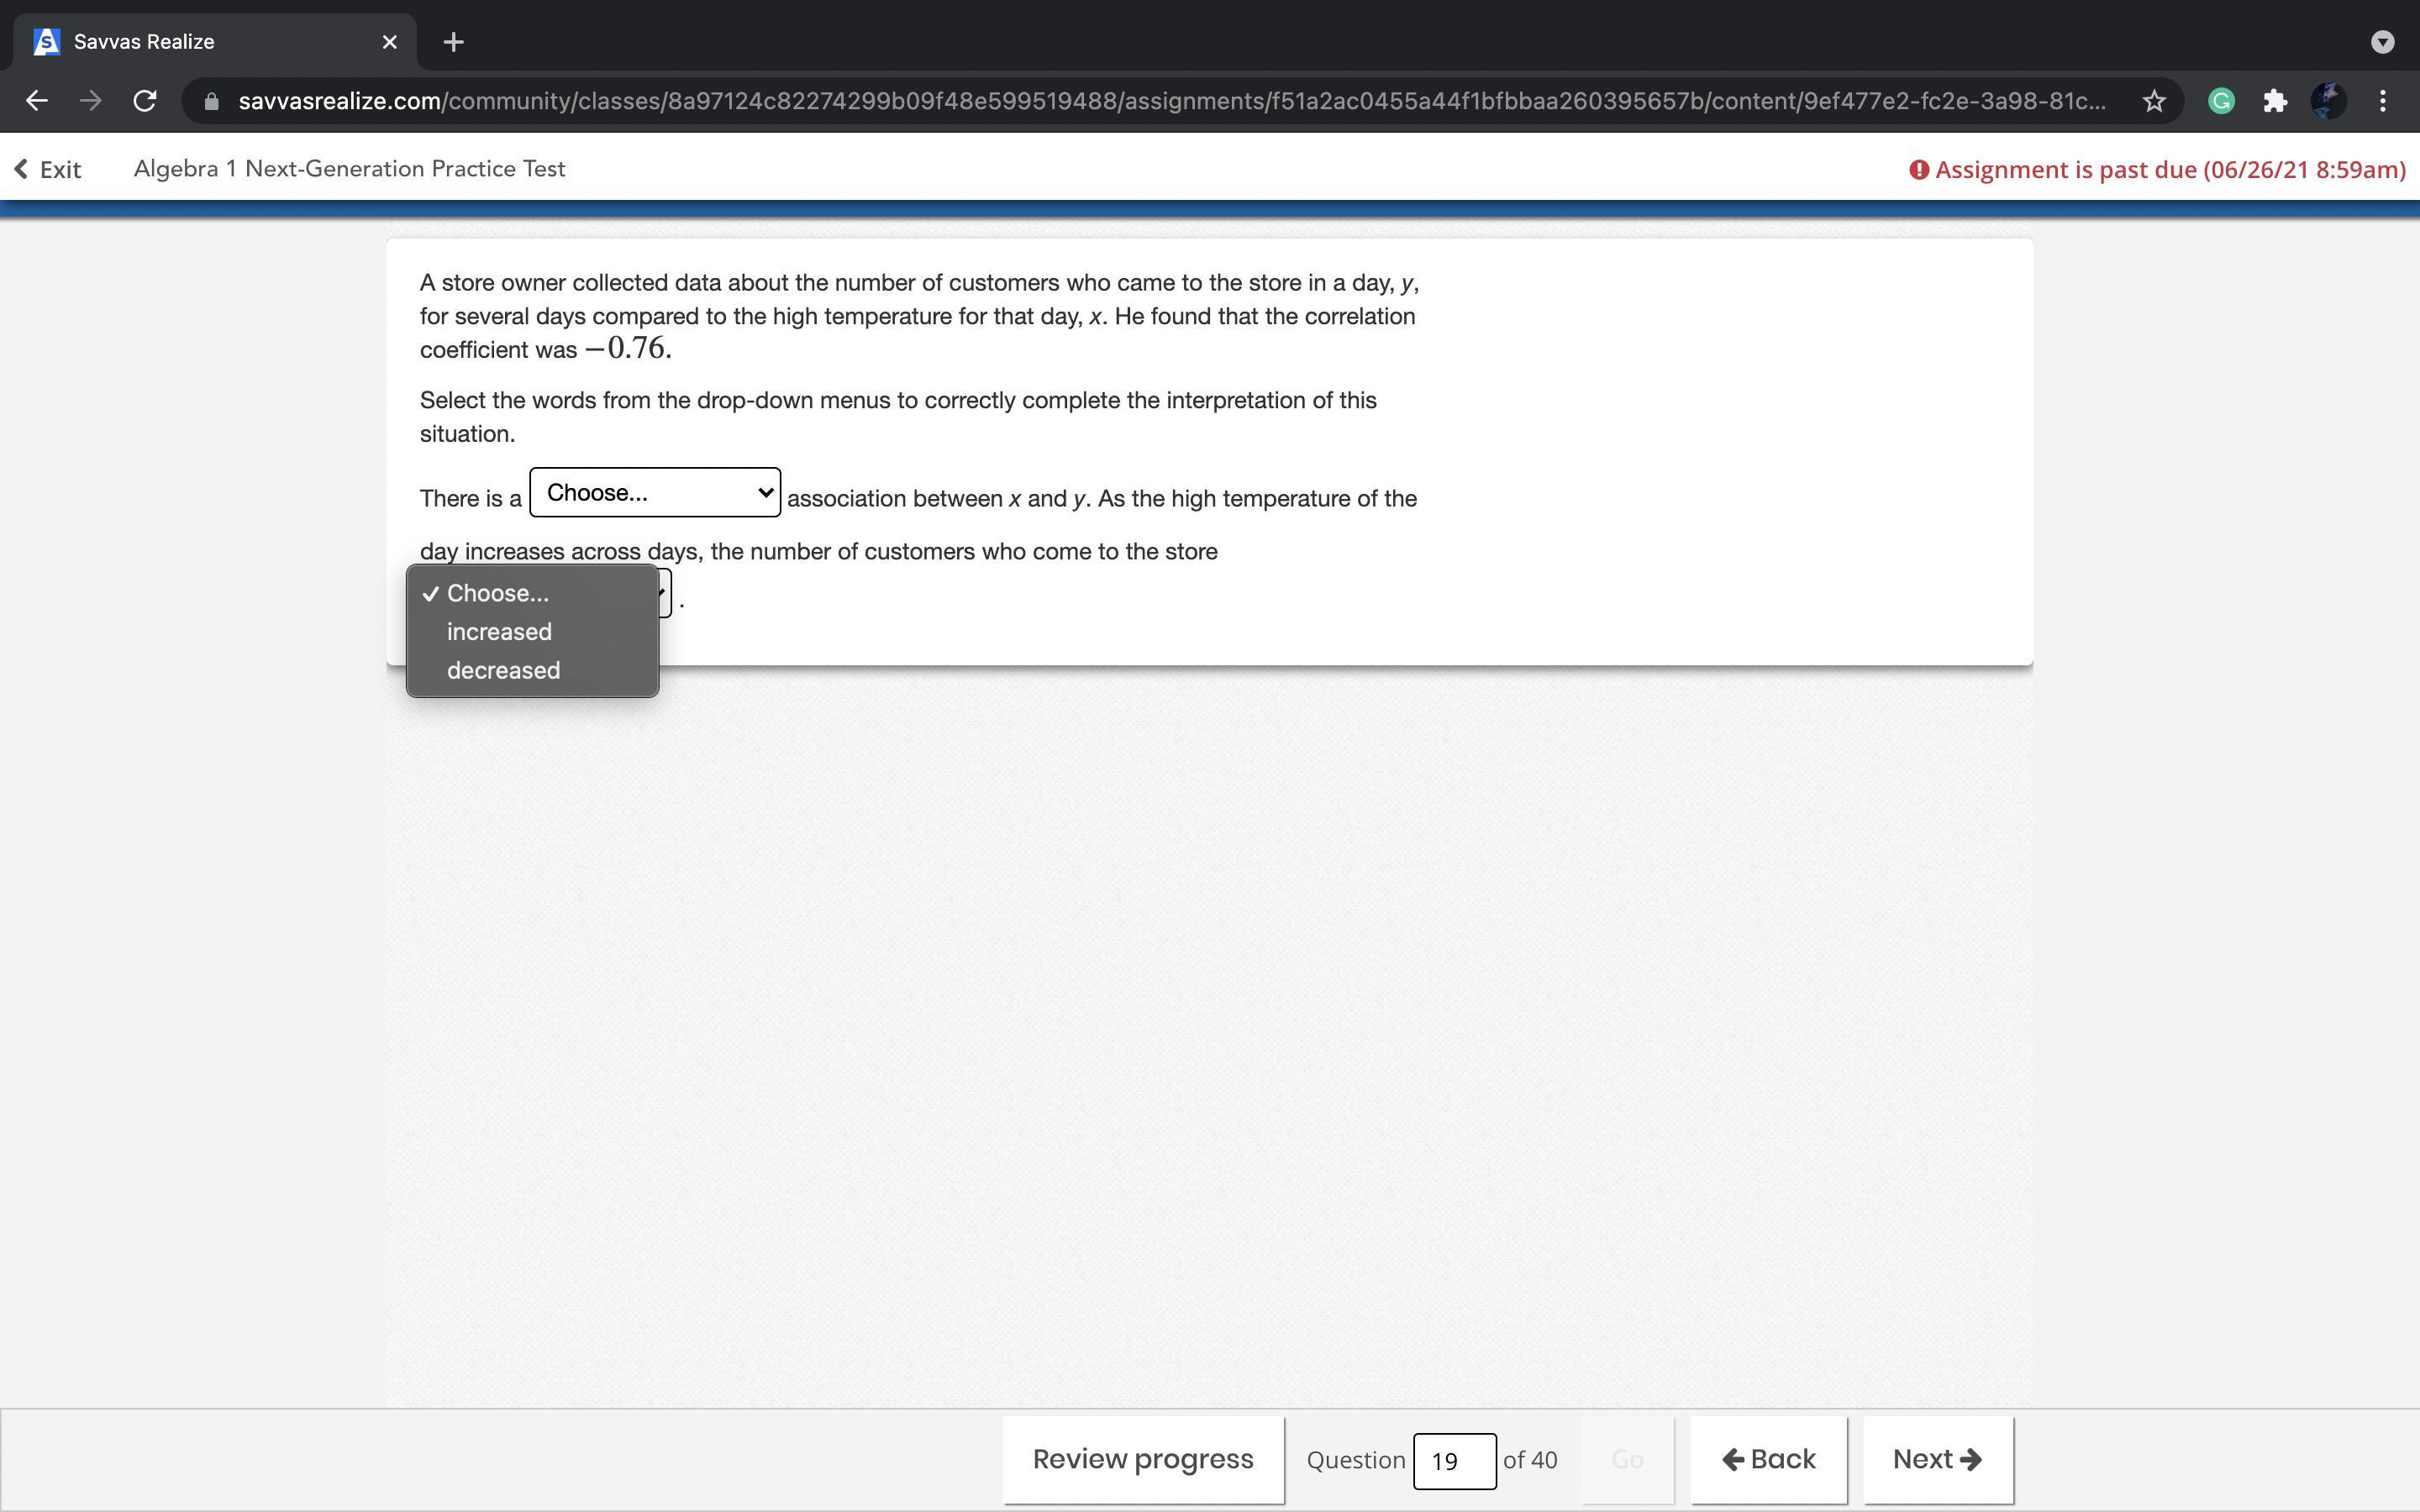Choose 'increased' from the open list
Viewport: 2420px width, 1512px height.
point(499,632)
